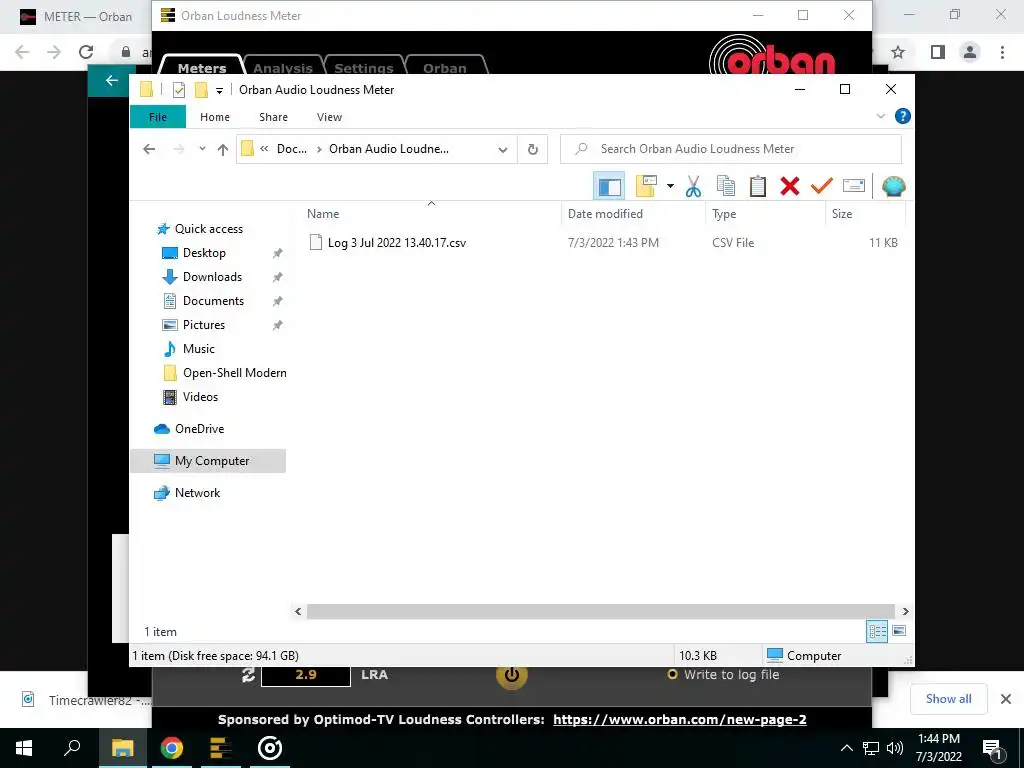Switch to the Meters tab in Orban
1024x768 pixels.
(202, 67)
